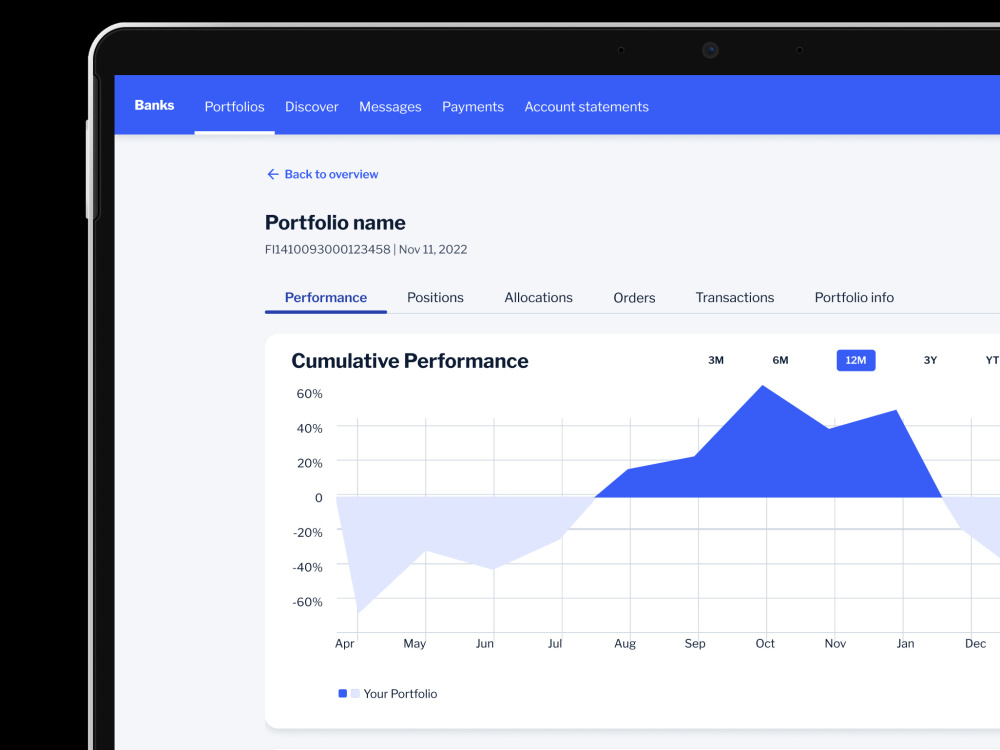Viewport: 1000px width, 750px height.
Task: Click the -60% axis label
Action: click(x=307, y=602)
